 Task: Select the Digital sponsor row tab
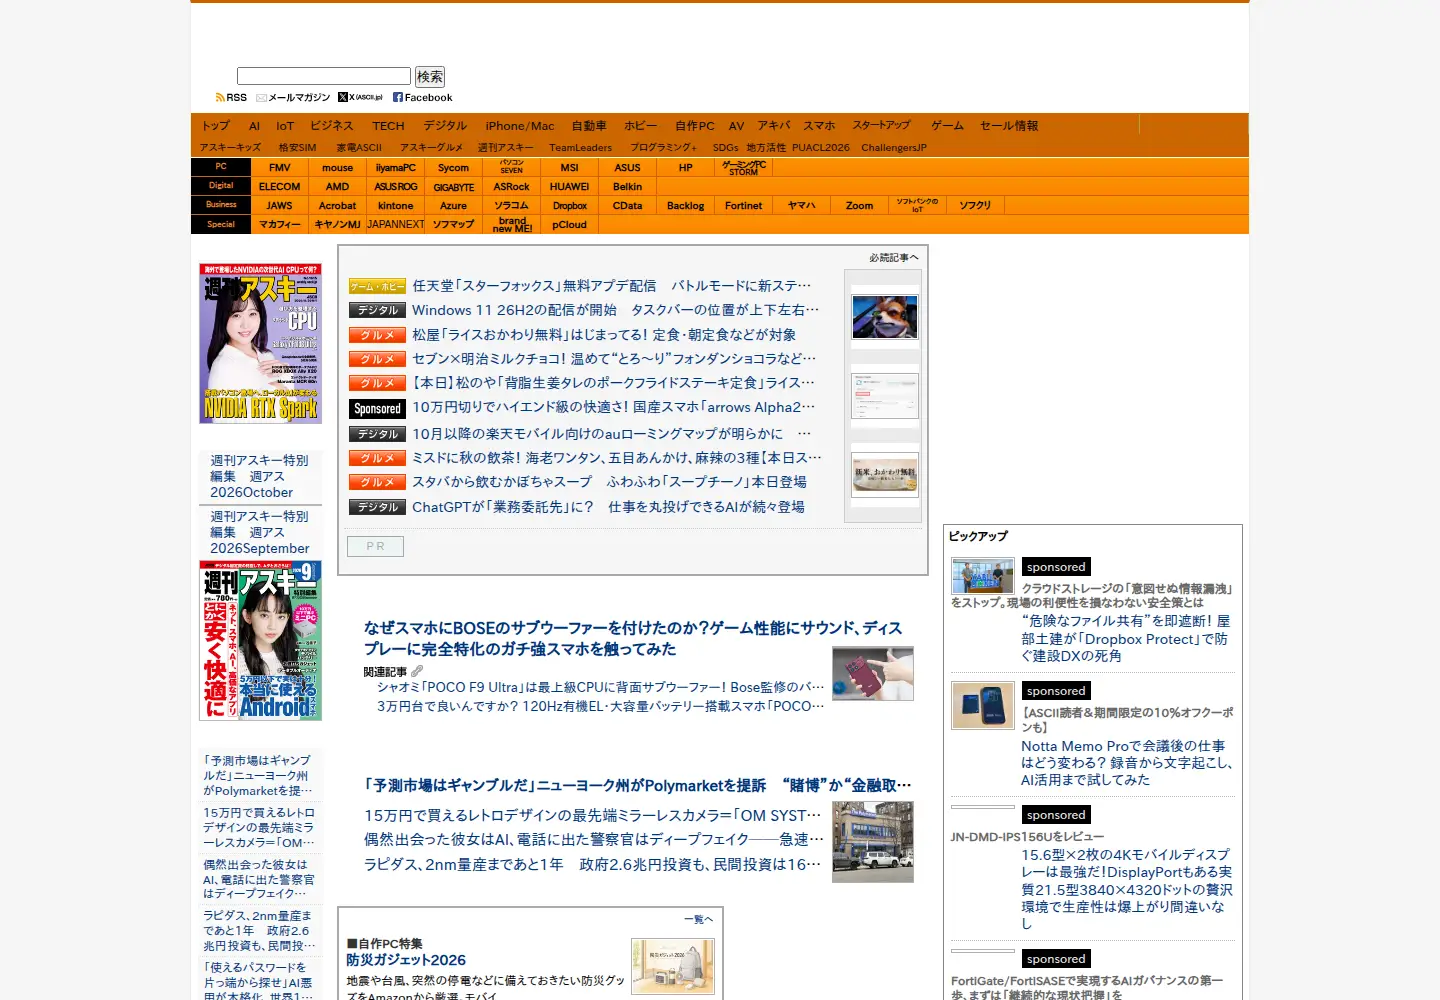point(221,186)
